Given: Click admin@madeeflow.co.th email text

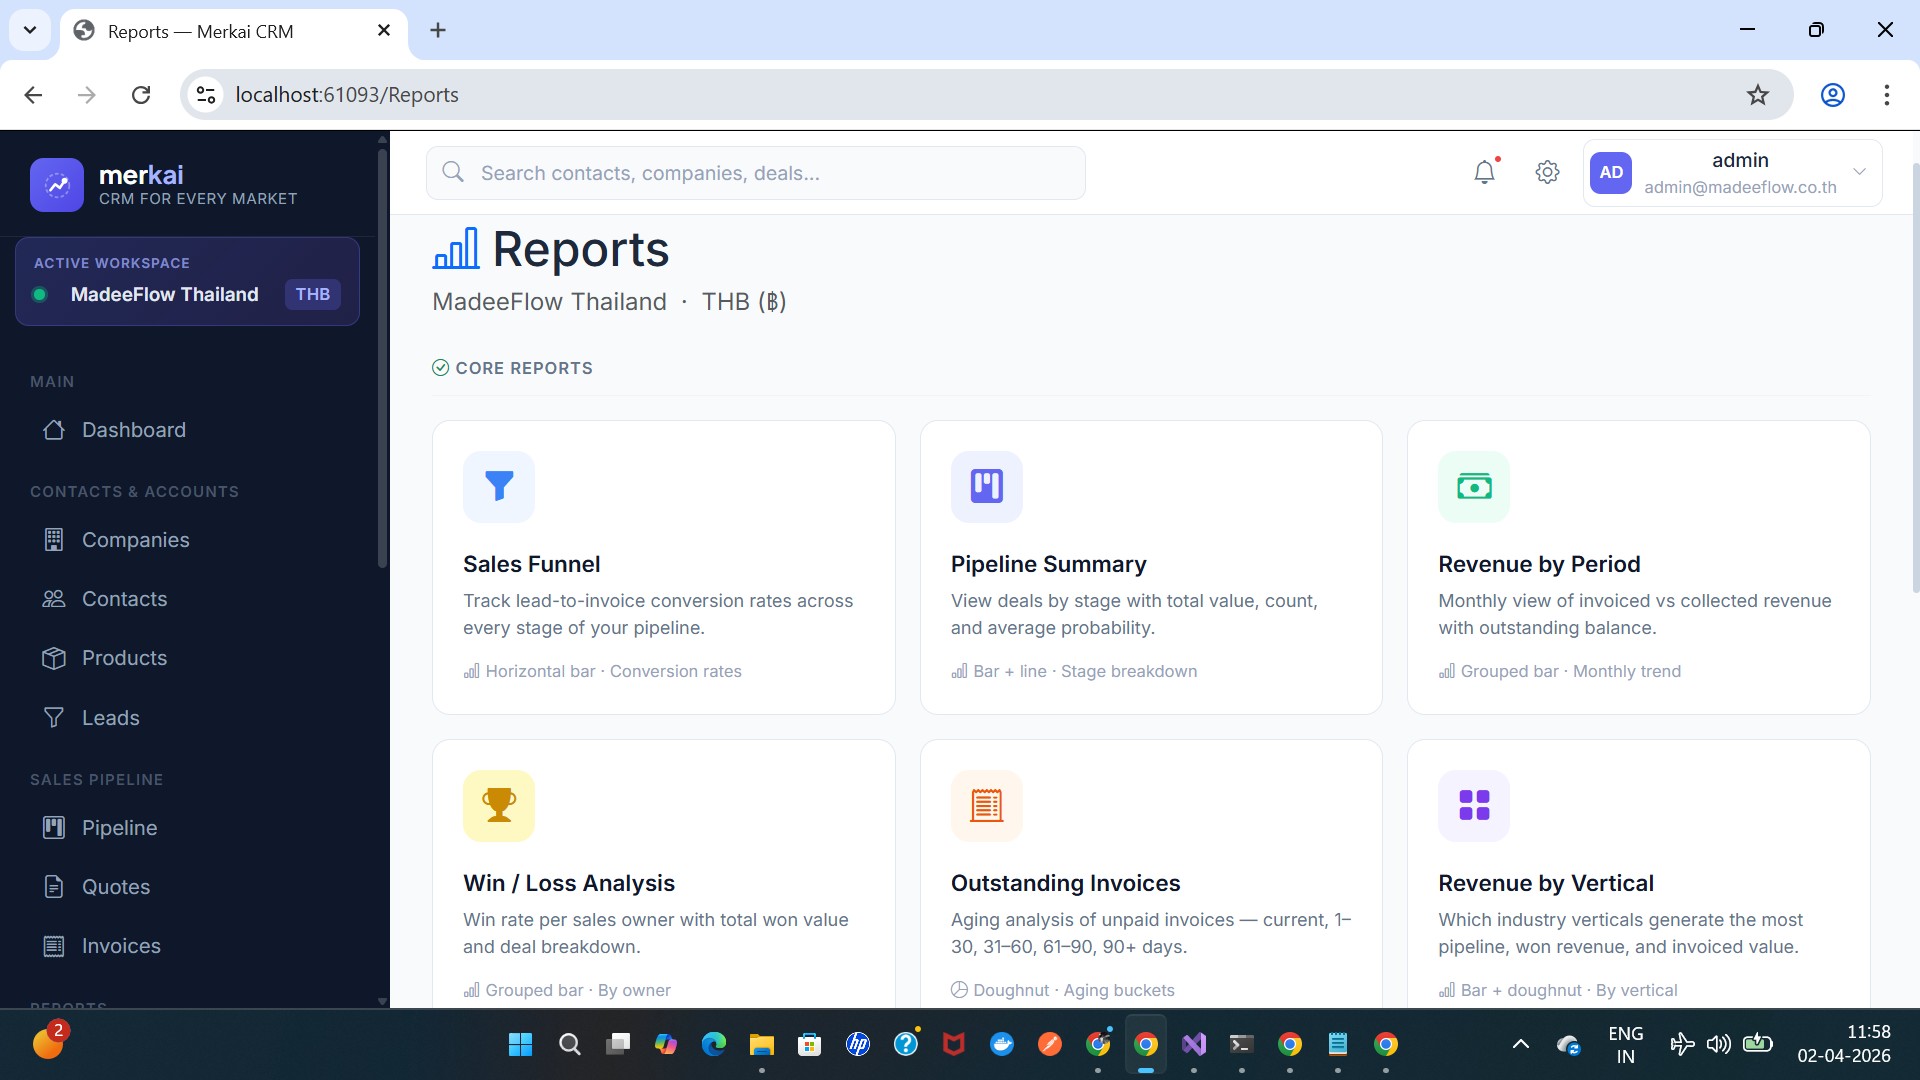Looking at the screenshot, I should click(1740, 187).
